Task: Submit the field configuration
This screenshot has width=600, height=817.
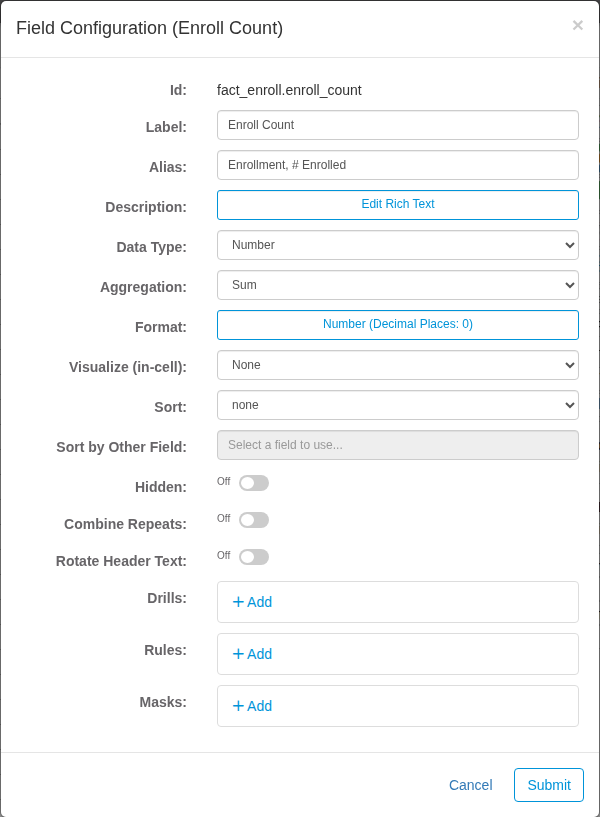Action: coord(549,785)
